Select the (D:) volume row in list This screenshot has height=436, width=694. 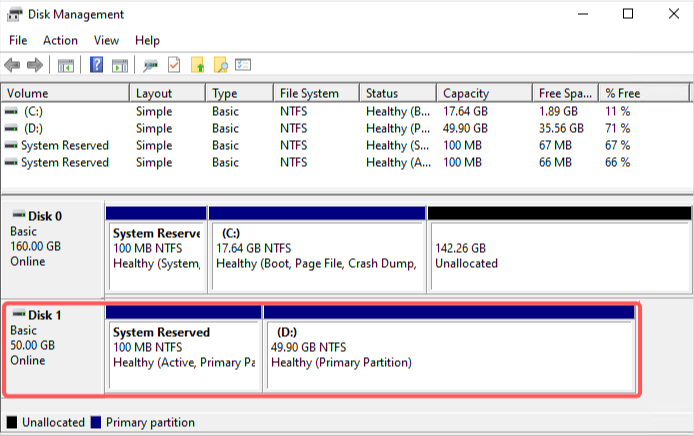[346, 128]
